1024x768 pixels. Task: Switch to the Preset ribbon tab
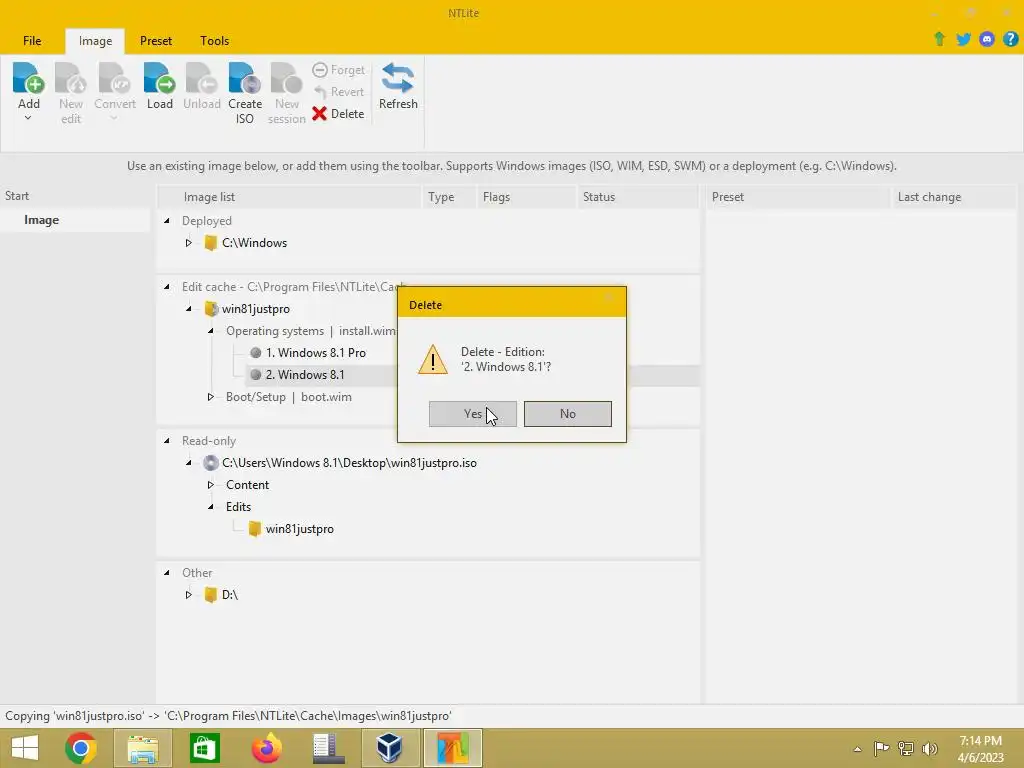coord(156,40)
